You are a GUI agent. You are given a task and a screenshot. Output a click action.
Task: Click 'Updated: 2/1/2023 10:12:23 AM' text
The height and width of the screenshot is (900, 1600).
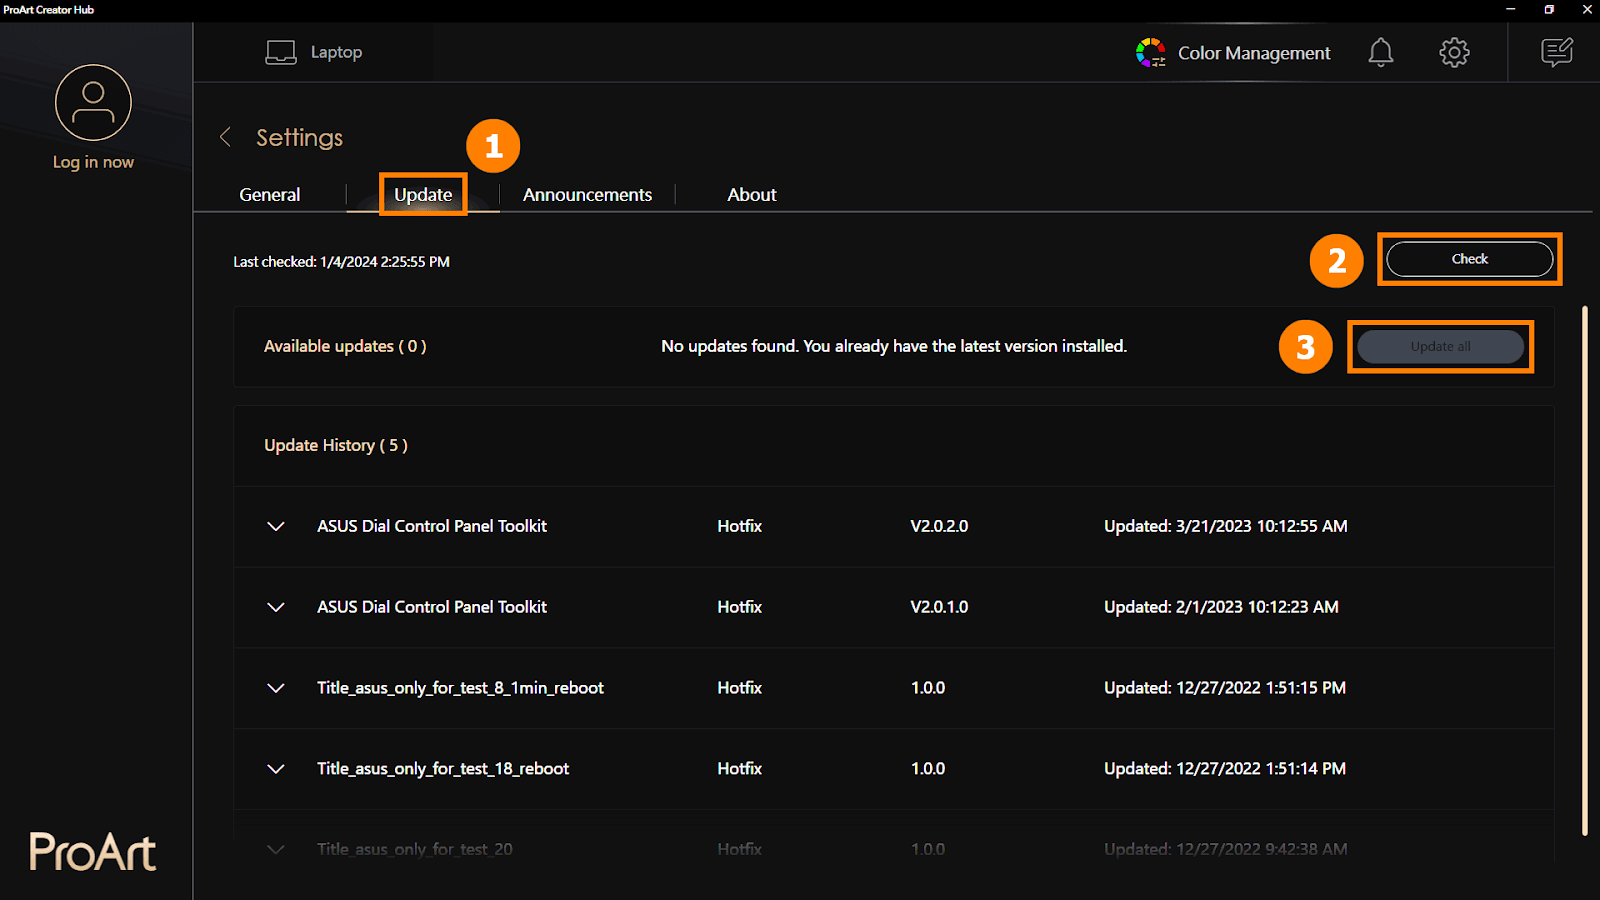tap(1221, 607)
